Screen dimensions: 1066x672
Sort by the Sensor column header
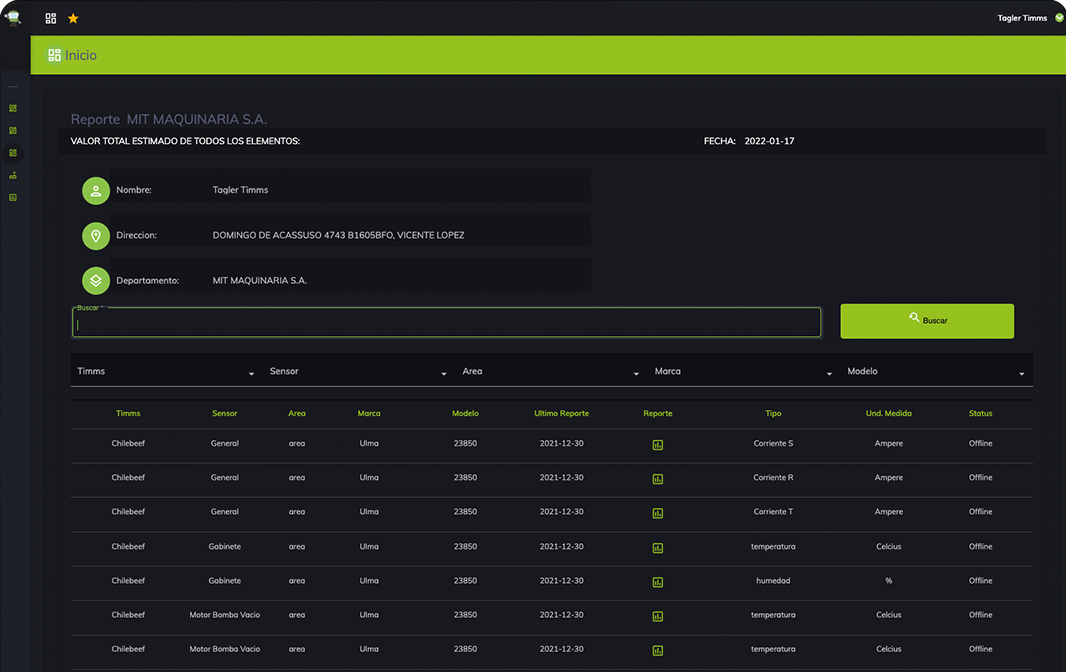(224, 414)
